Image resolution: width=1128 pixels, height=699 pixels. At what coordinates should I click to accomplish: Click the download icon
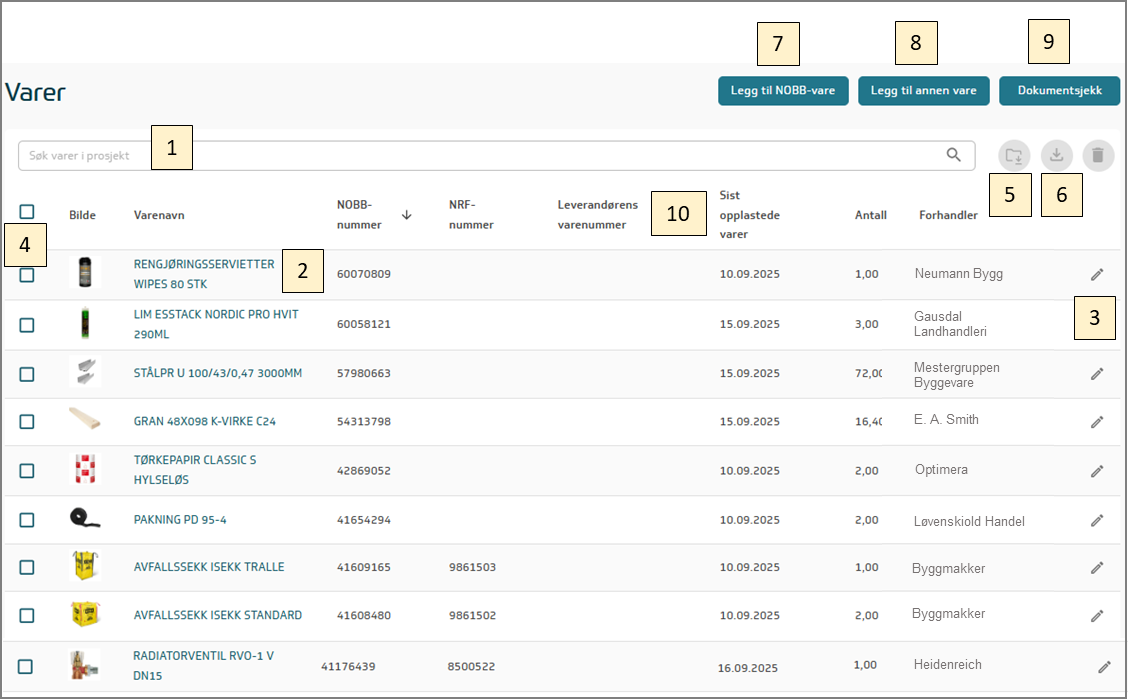pos(1056,155)
